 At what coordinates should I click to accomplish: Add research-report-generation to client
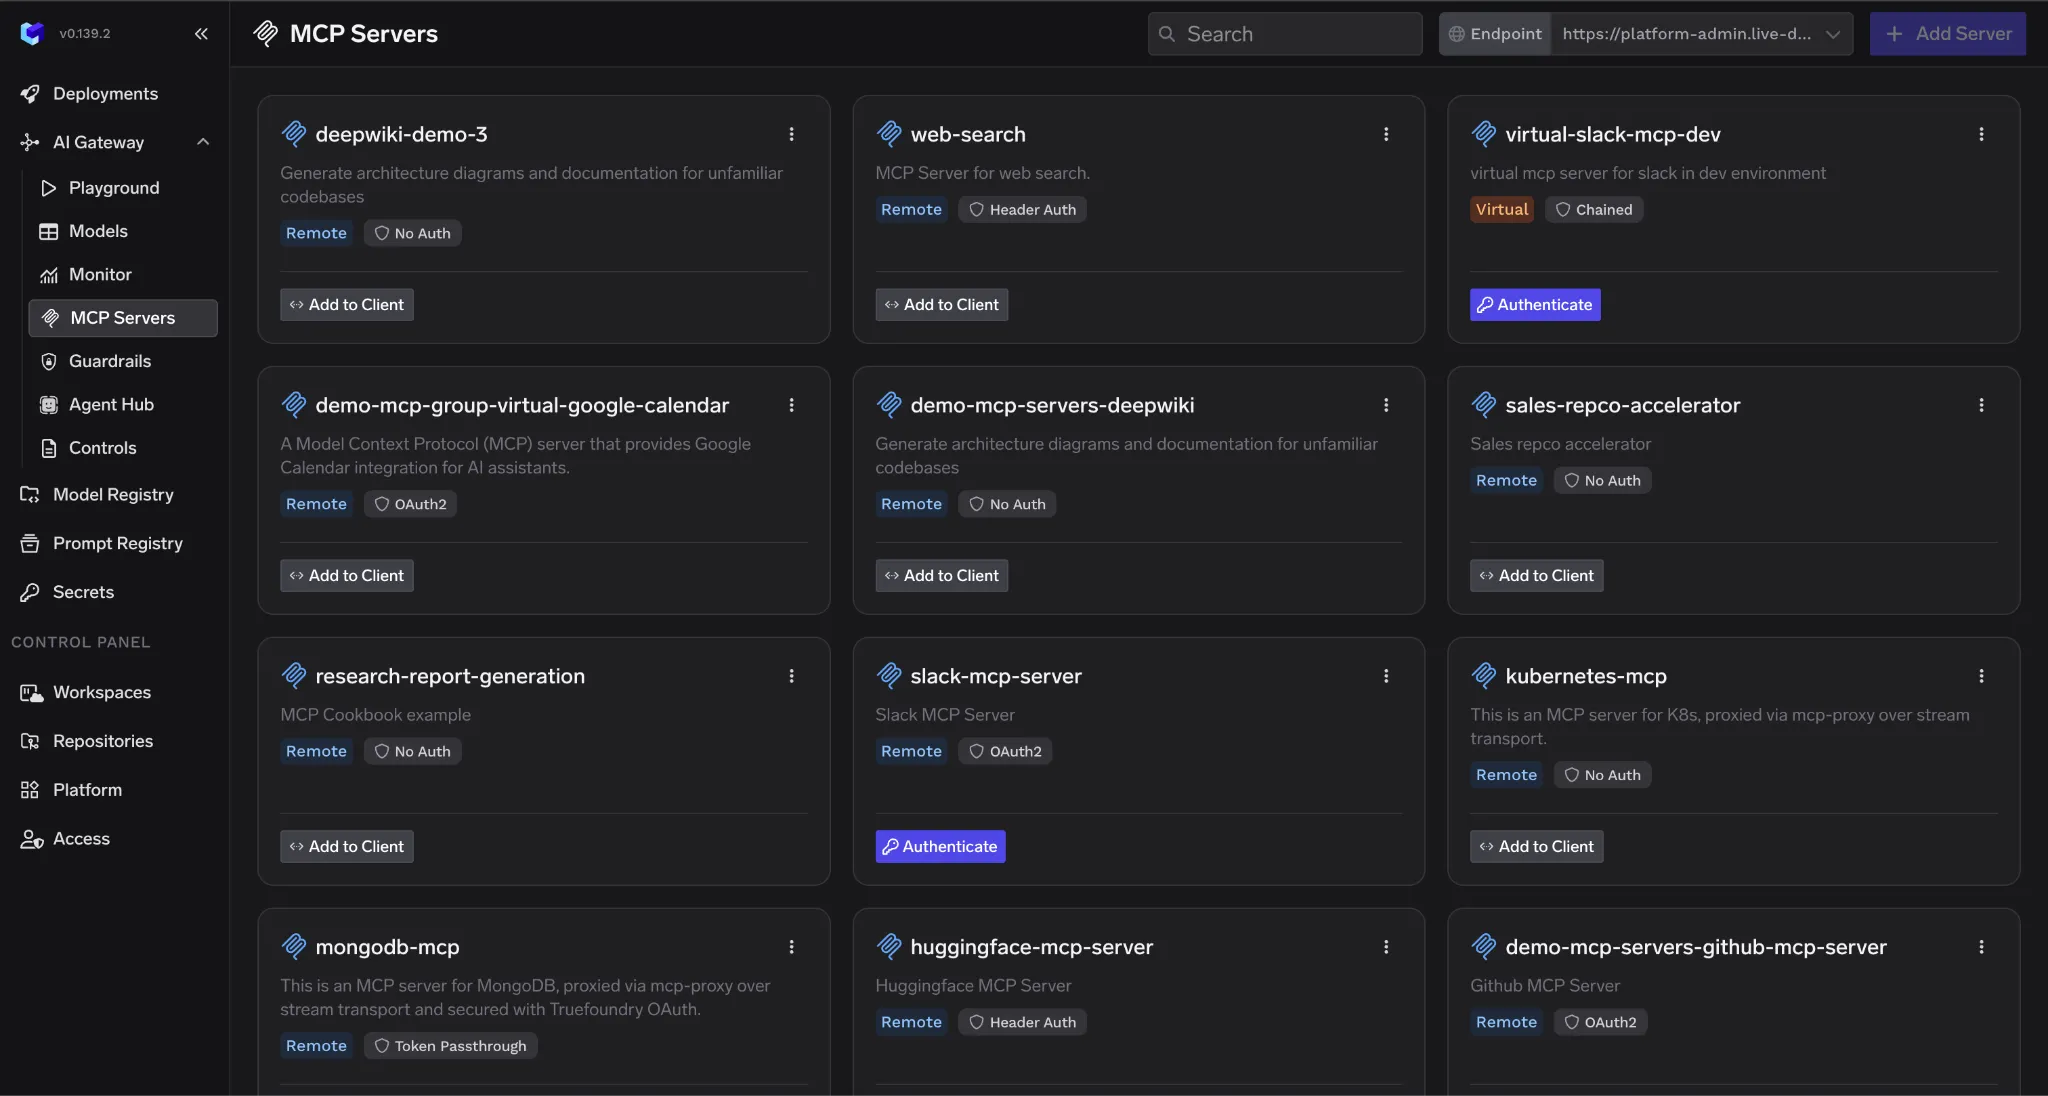click(346, 847)
